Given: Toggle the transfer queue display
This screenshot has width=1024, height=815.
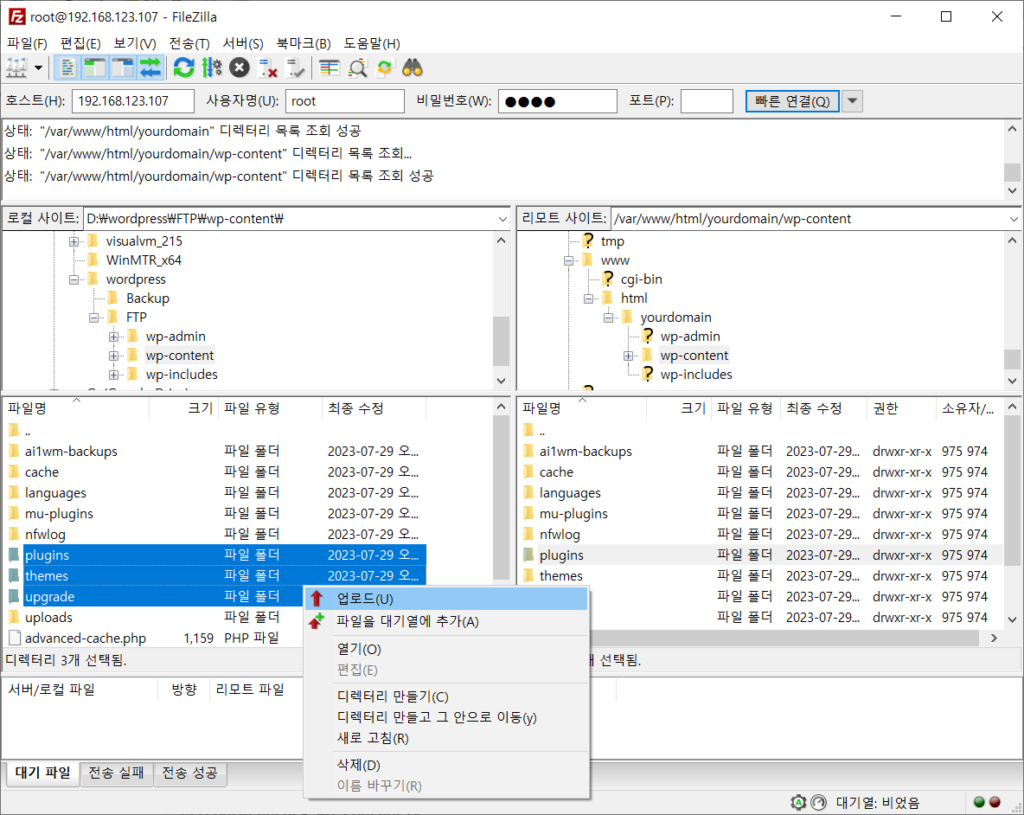Looking at the screenshot, I should point(150,68).
